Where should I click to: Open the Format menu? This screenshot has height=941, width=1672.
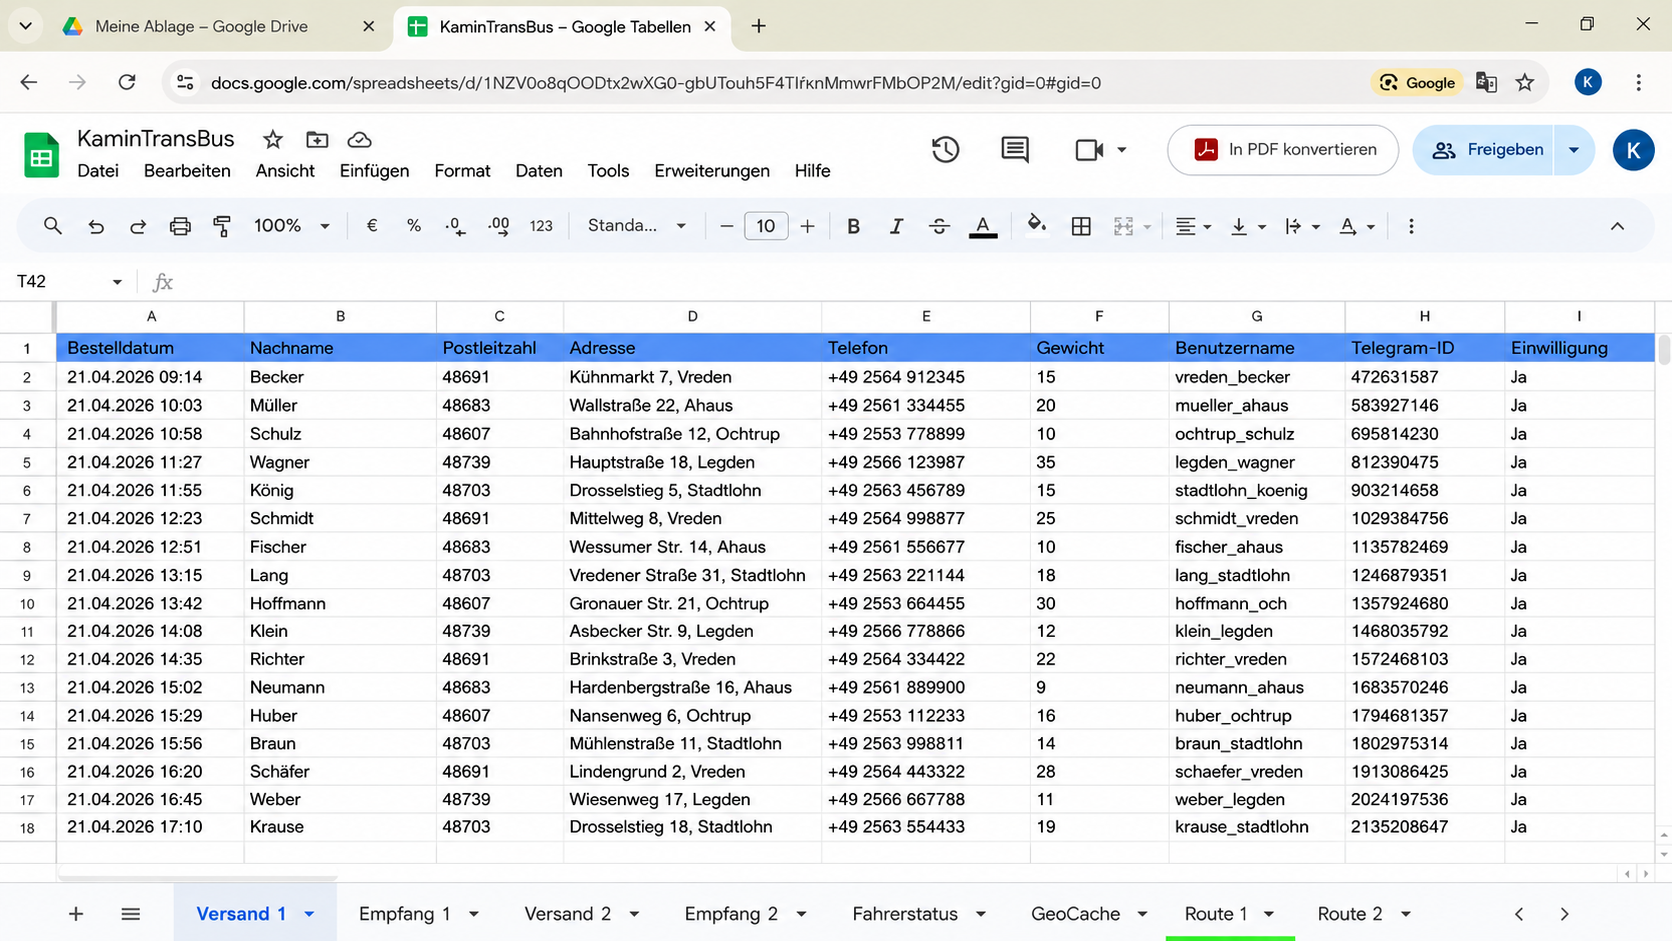pos(462,171)
